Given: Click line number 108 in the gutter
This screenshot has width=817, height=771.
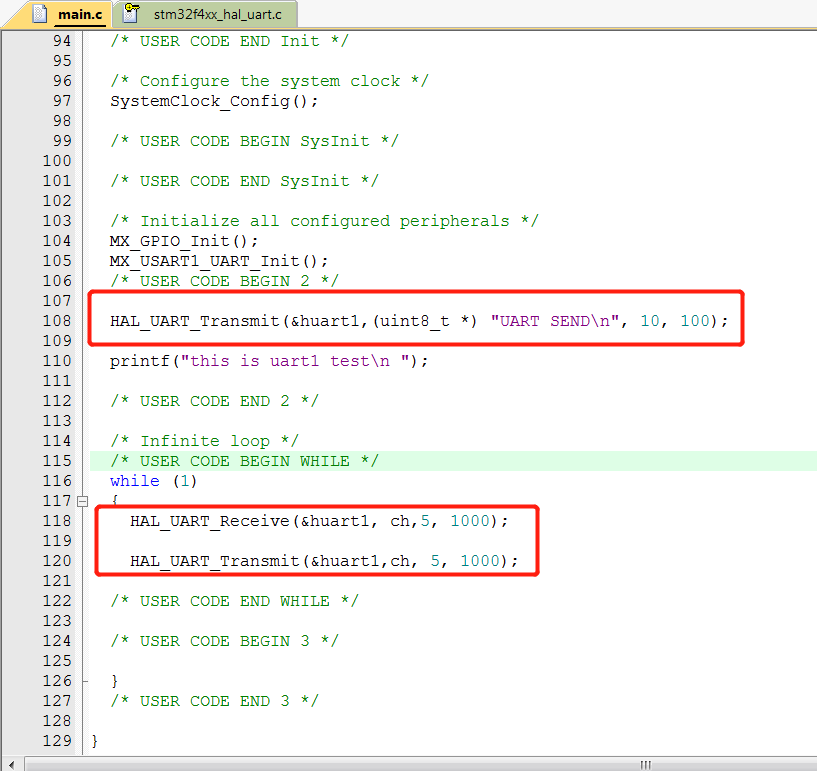Looking at the screenshot, I should point(57,321).
